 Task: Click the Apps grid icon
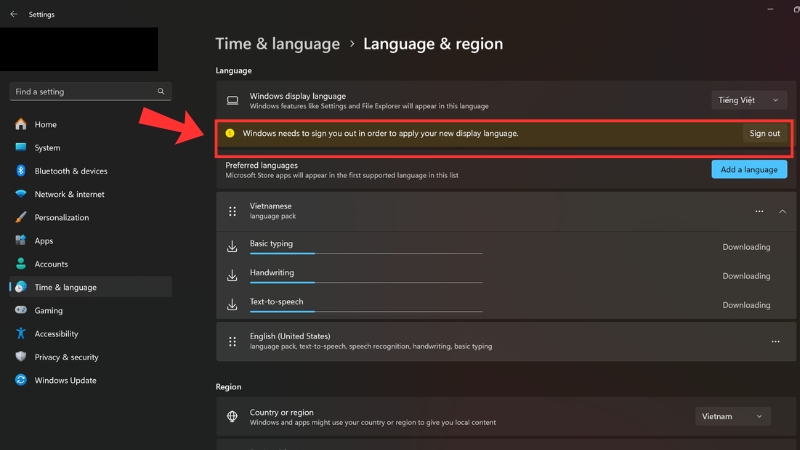click(21, 240)
